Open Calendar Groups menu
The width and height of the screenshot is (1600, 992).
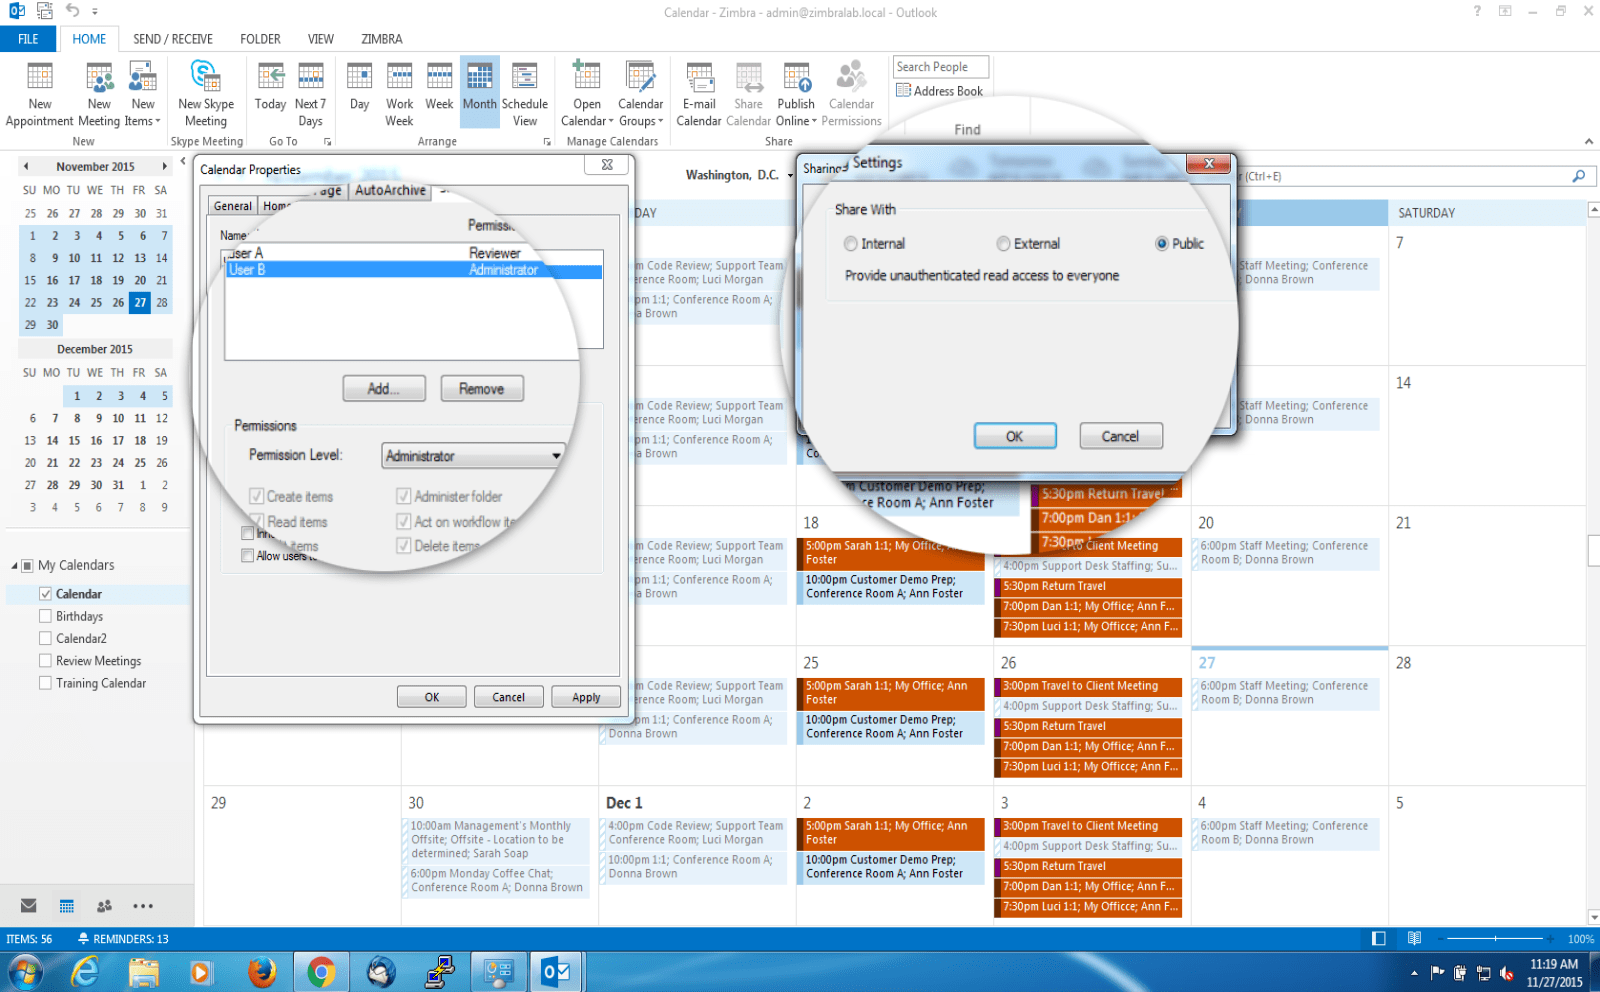[640, 94]
